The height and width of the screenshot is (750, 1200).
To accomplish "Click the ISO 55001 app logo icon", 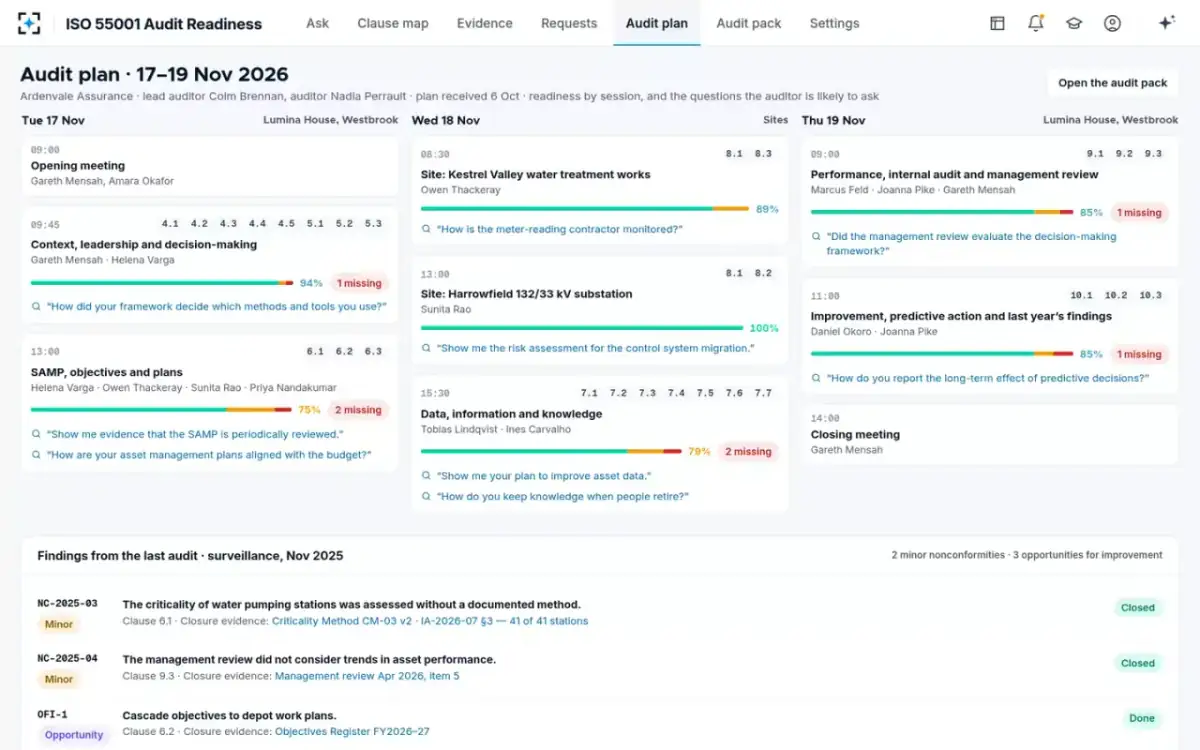I will (29, 23).
